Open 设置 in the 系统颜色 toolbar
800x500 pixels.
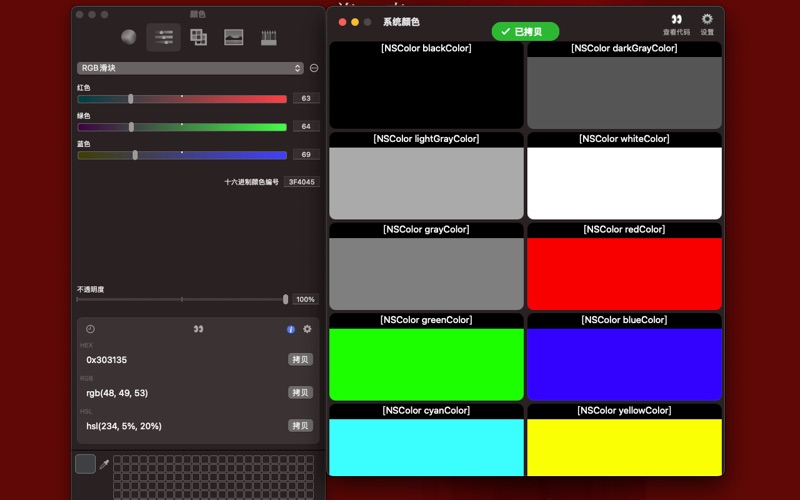click(707, 24)
